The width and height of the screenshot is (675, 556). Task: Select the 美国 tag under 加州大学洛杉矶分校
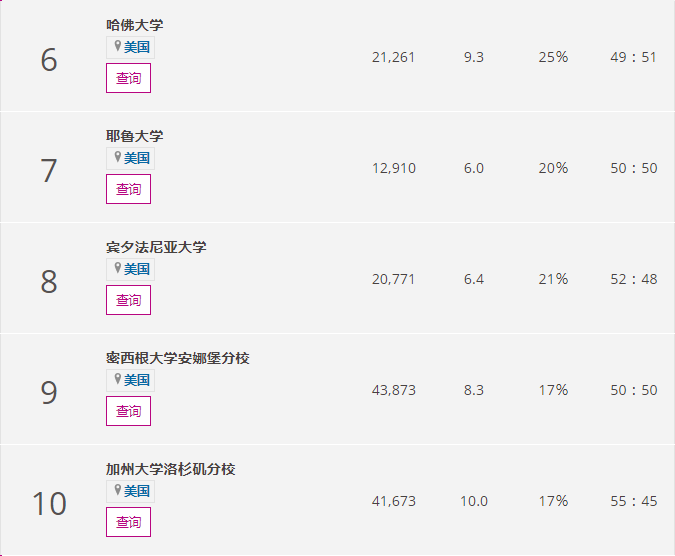(137, 491)
